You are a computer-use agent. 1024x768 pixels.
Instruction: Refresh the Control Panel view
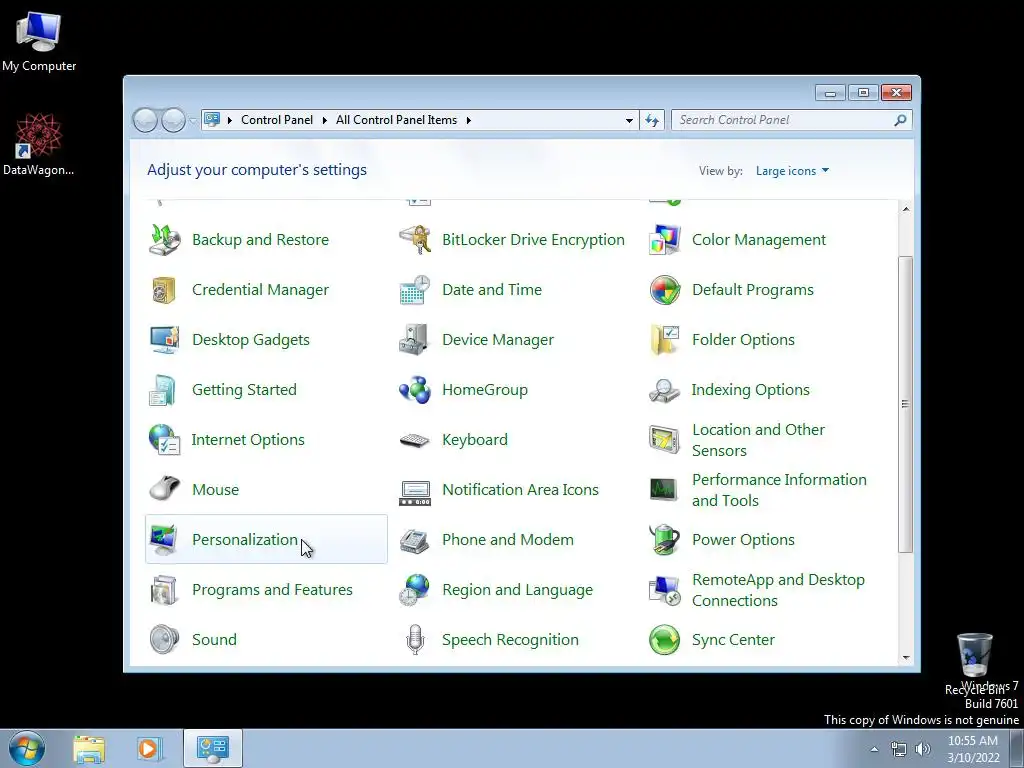[652, 120]
